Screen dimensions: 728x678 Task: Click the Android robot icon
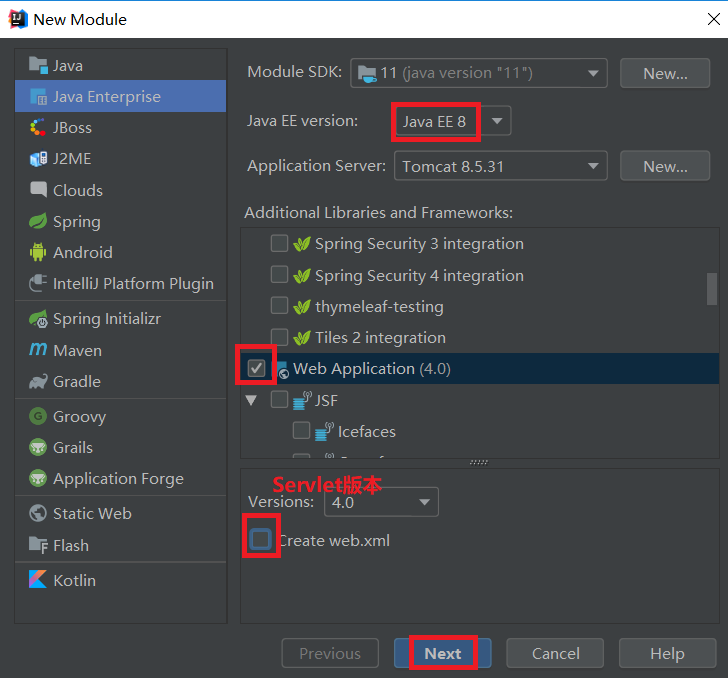click(x=38, y=252)
